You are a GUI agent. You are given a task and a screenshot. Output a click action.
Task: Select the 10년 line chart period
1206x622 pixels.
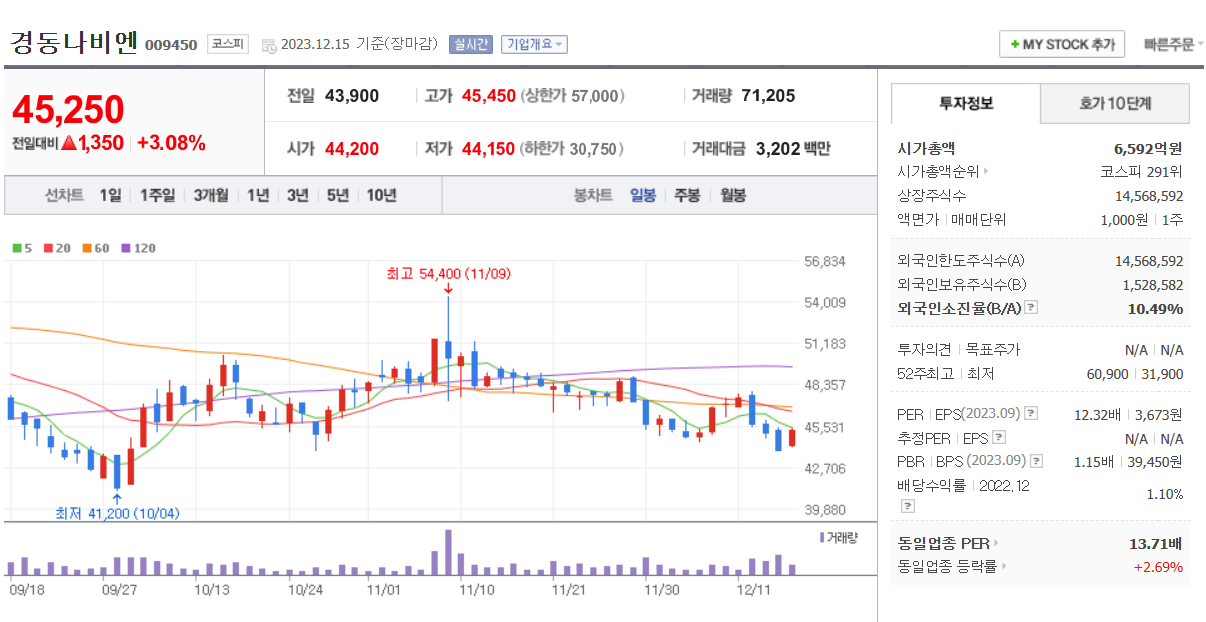[381, 195]
